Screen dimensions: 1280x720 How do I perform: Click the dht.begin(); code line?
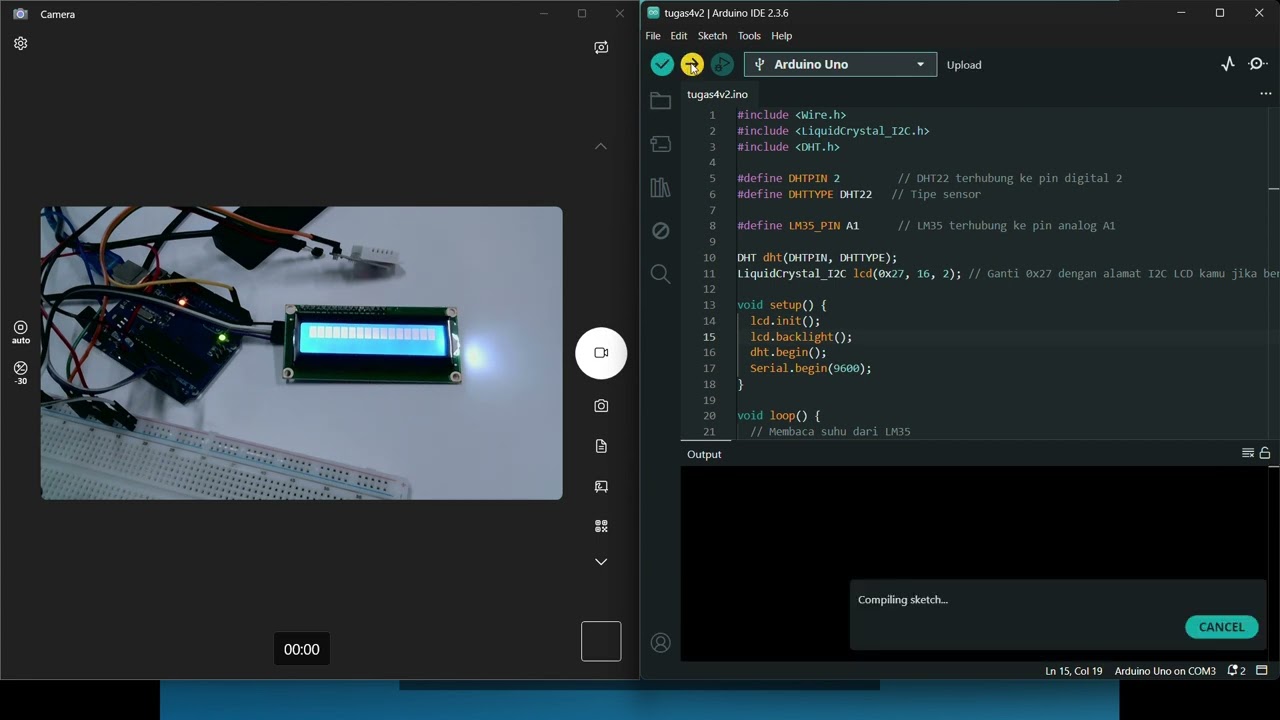[788, 352]
